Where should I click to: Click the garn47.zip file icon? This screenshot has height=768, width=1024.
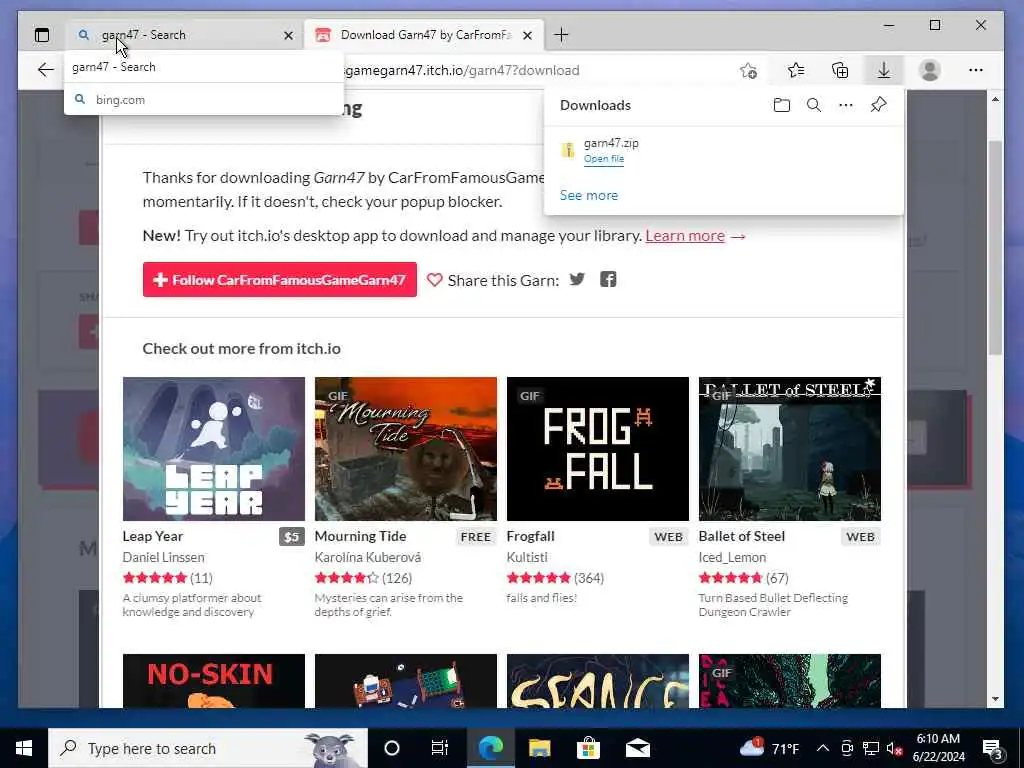[x=568, y=150]
